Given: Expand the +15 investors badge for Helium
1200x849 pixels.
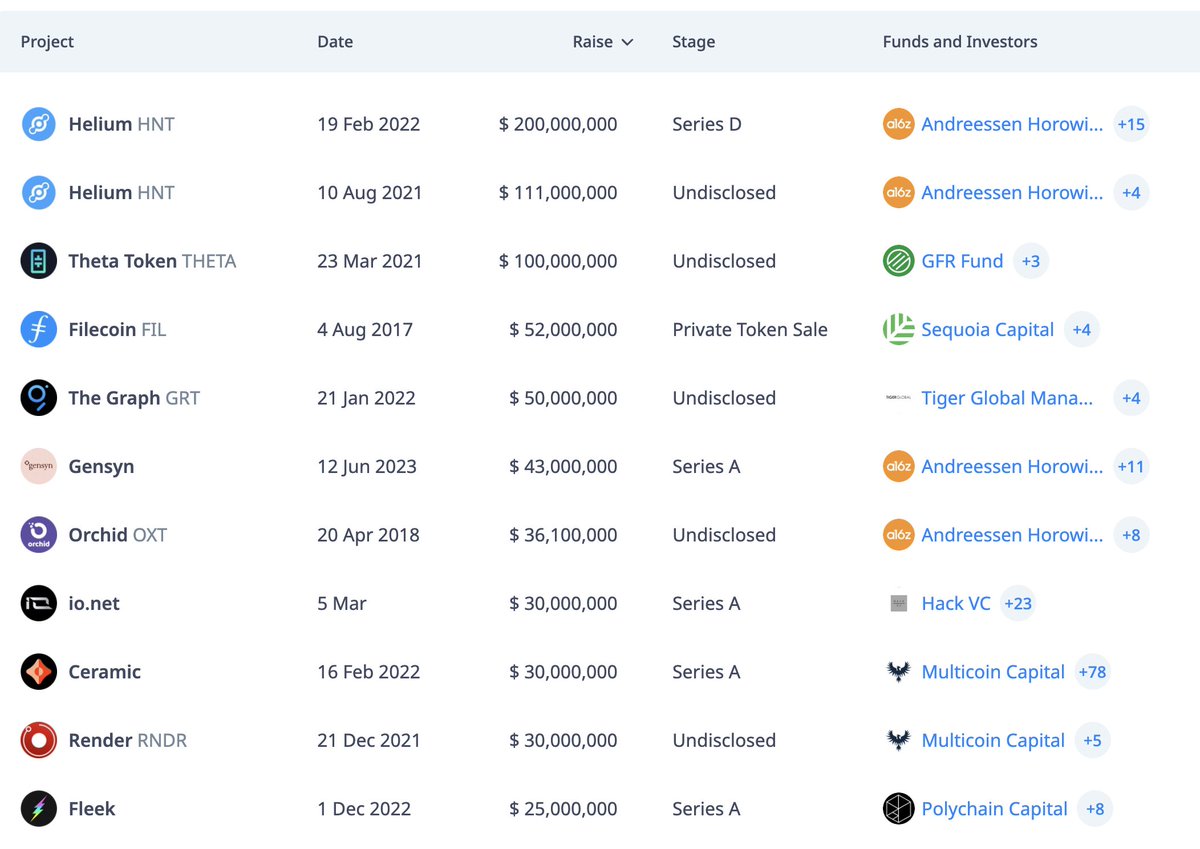Looking at the screenshot, I should click(1131, 124).
